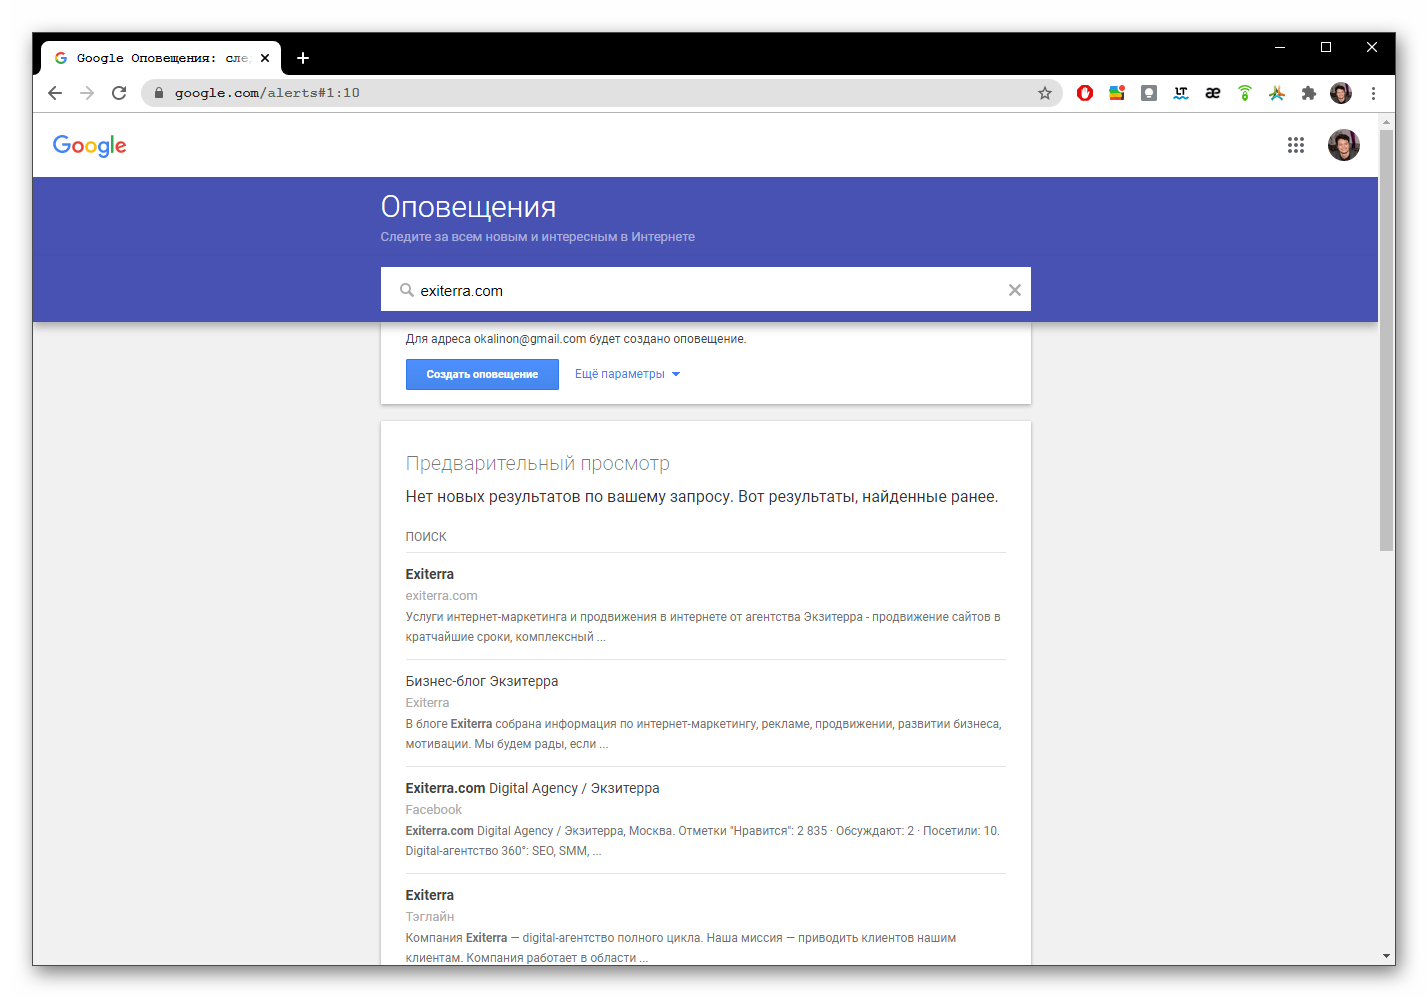Image resolution: width=1428 pixels, height=998 pixels.
Task: Clear the exiterra.com search query
Action: point(1015,290)
